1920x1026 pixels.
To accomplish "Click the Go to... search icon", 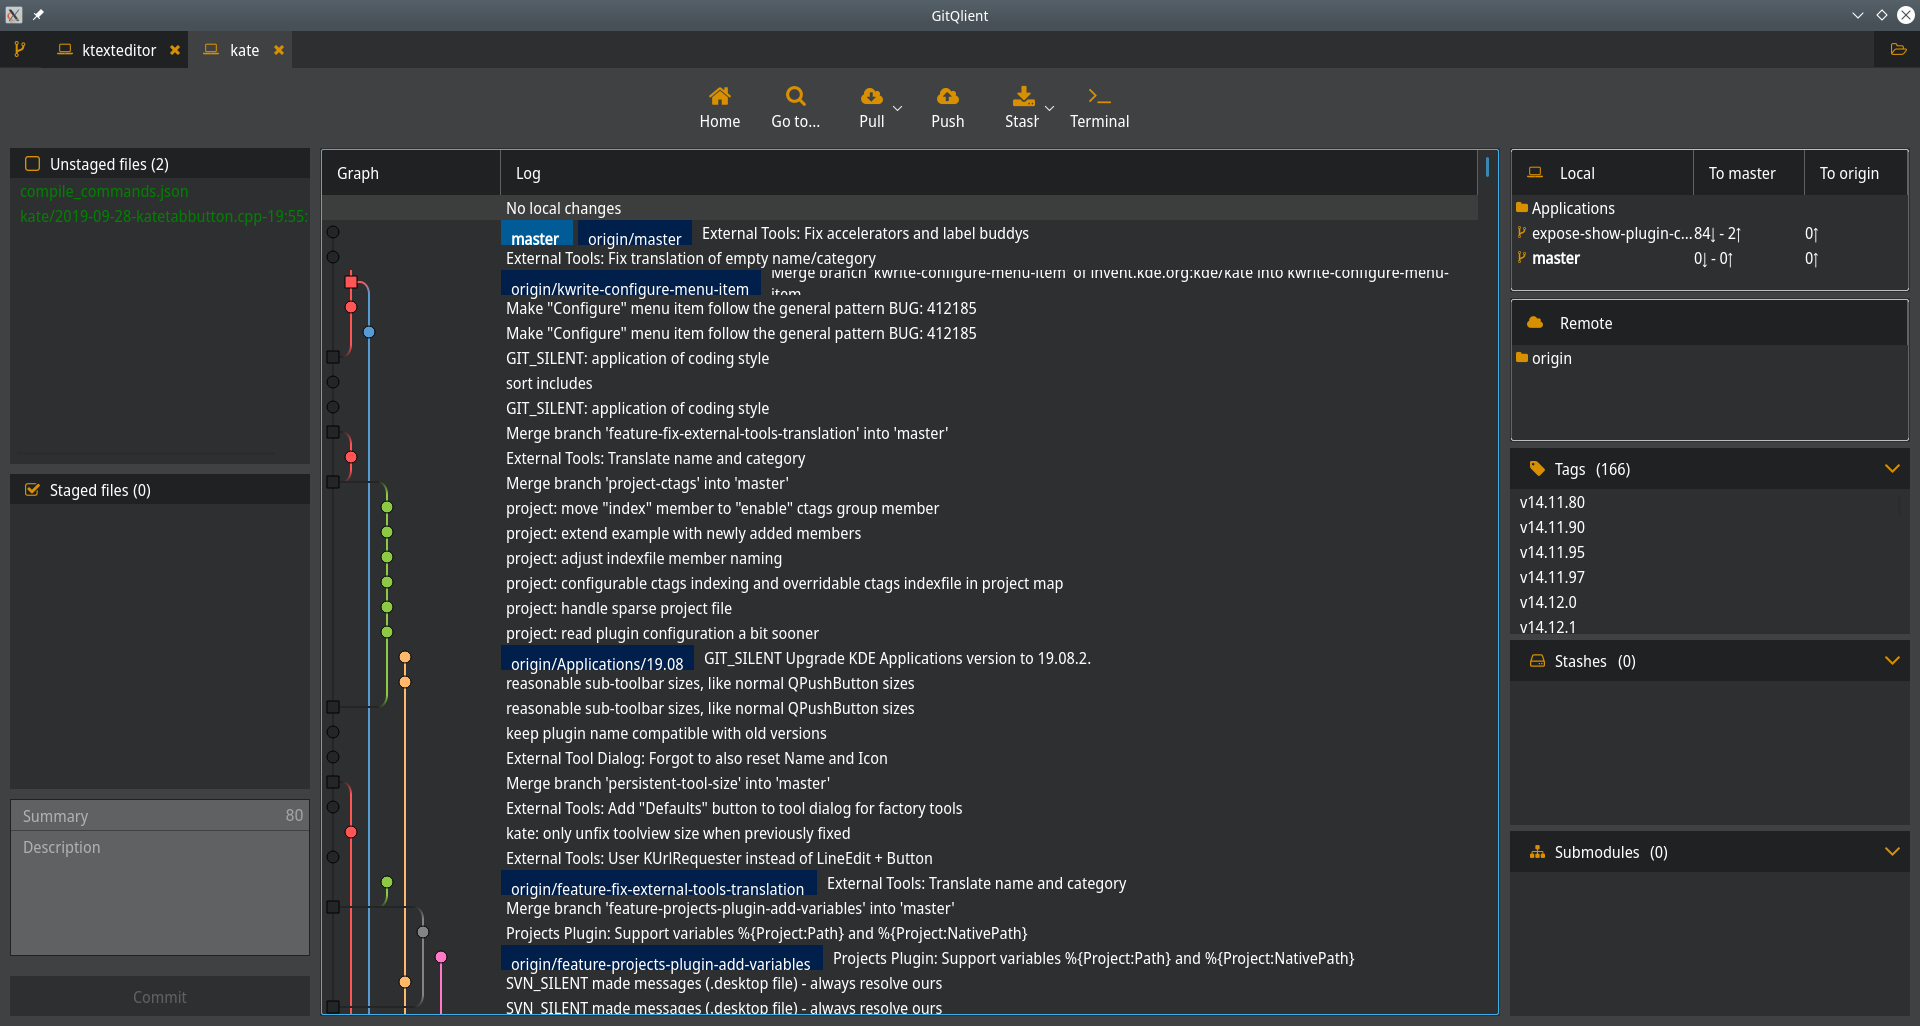I will pyautogui.click(x=795, y=96).
